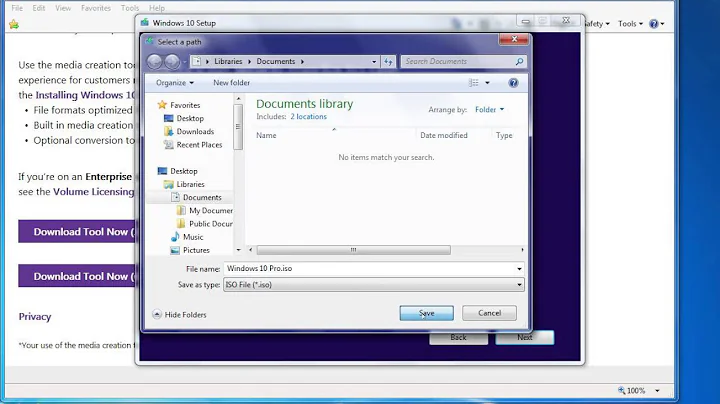Click the second Download Tool Now button
This screenshot has height=404, width=720.
tap(77, 276)
